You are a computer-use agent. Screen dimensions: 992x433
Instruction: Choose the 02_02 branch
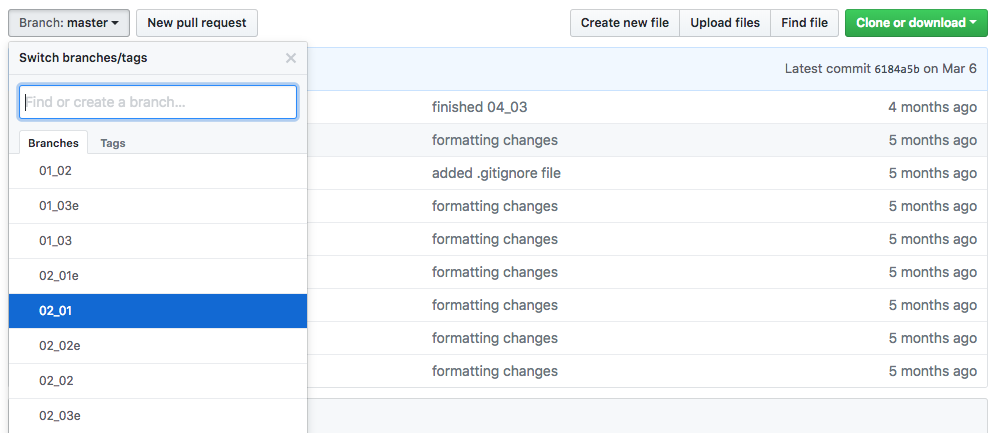[x=56, y=381]
